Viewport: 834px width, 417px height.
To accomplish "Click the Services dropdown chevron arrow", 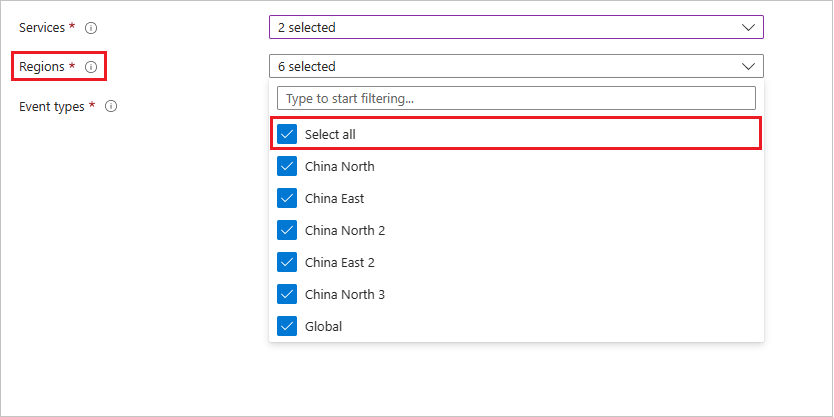I will click(x=749, y=27).
